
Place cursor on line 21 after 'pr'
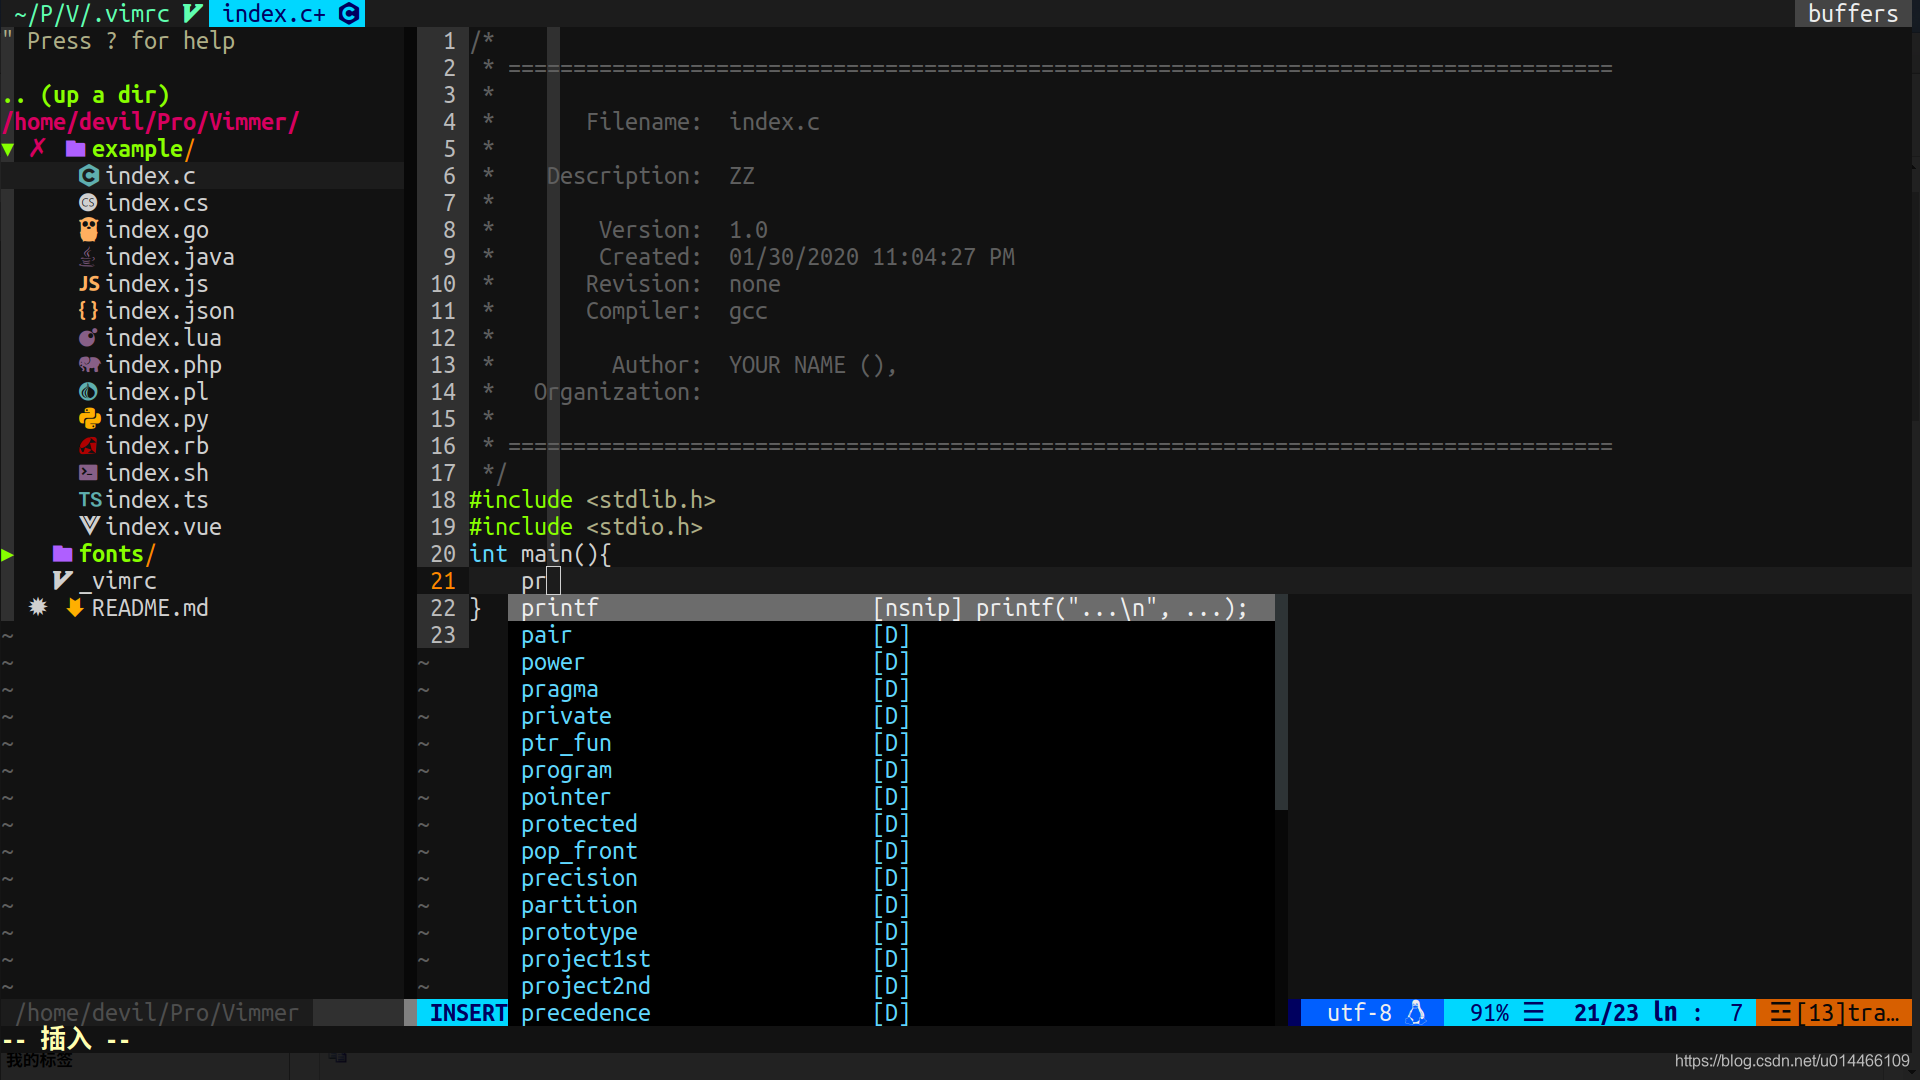[553, 581]
